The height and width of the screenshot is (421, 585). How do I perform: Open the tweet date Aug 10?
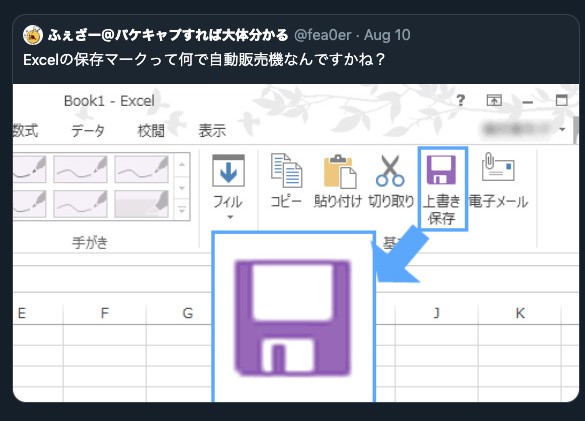387,35
